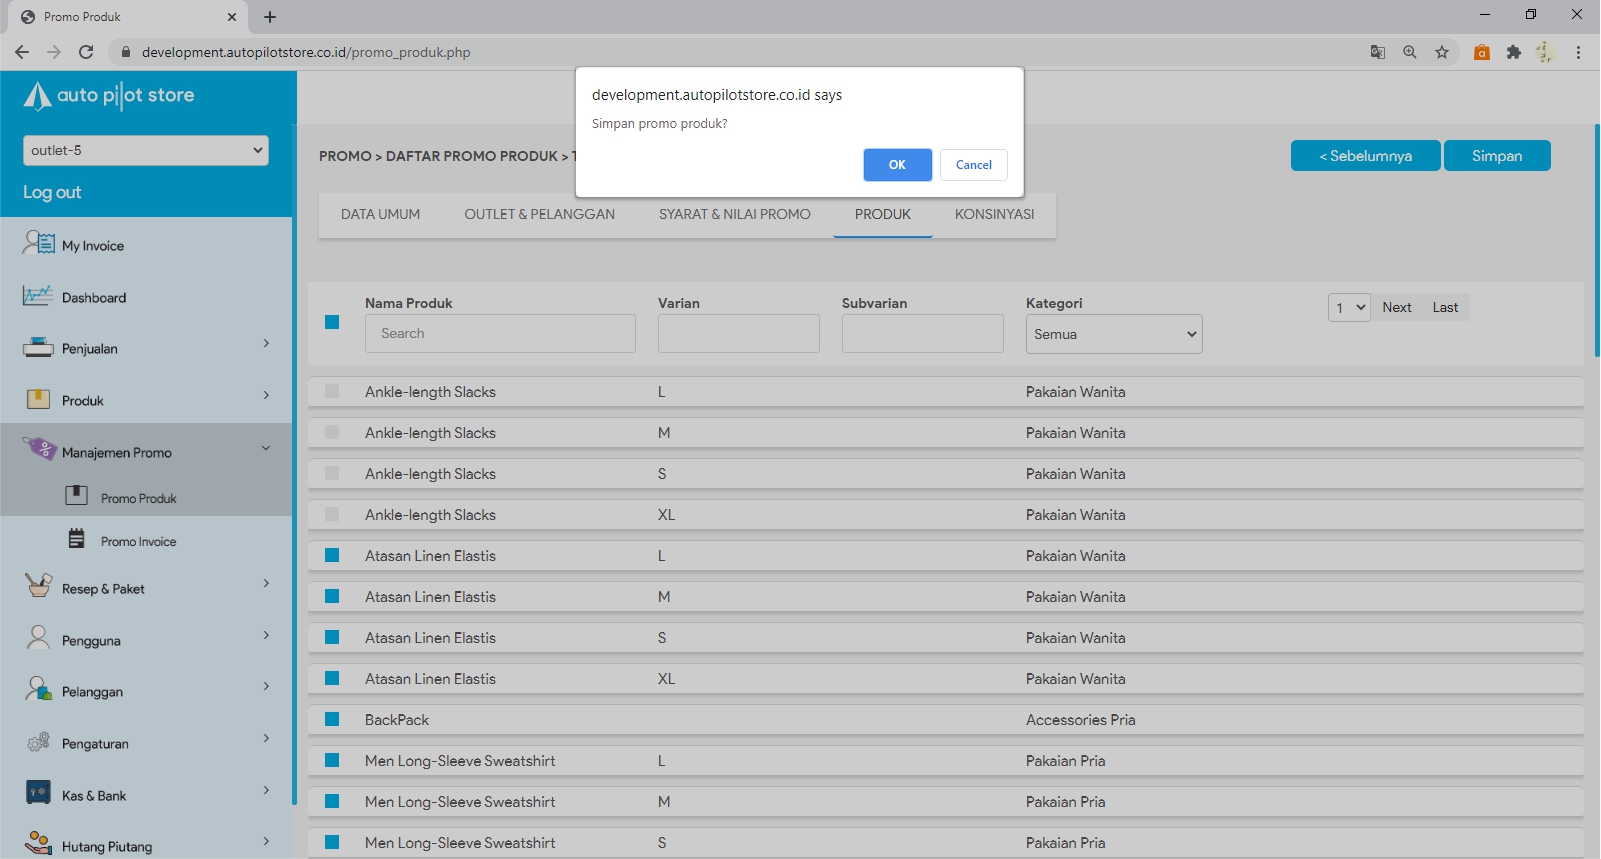Image resolution: width=1601 pixels, height=859 pixels.
Task: Open Promo Invoice icon in sidebar
Action: point(77,540)
